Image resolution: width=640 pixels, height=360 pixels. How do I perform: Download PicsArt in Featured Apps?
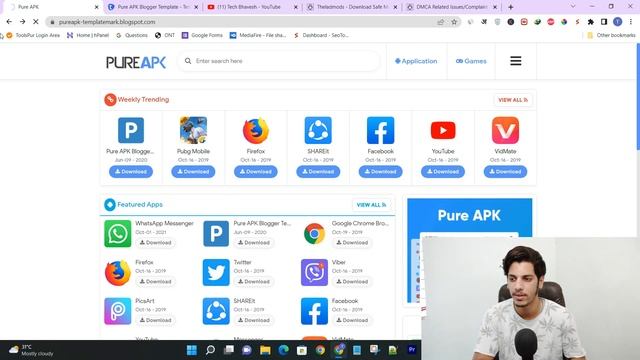(156, 320)
